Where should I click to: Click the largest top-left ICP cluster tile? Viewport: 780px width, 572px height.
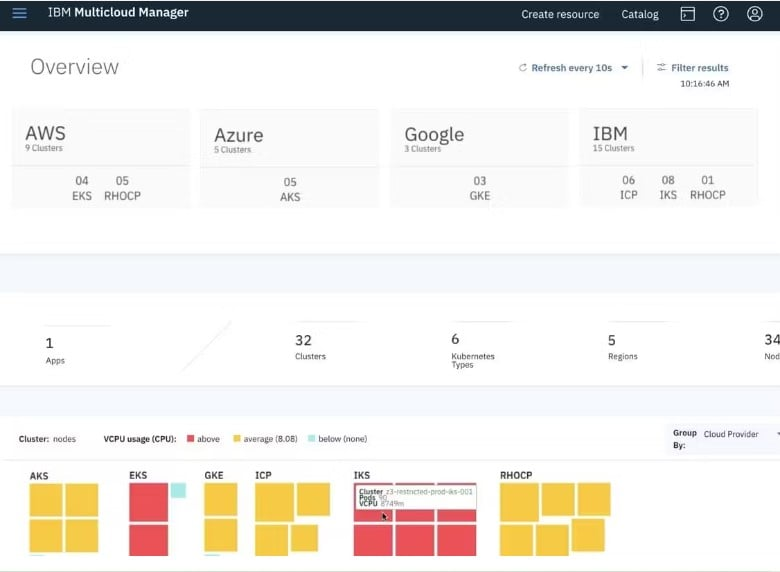pos(274,502)
